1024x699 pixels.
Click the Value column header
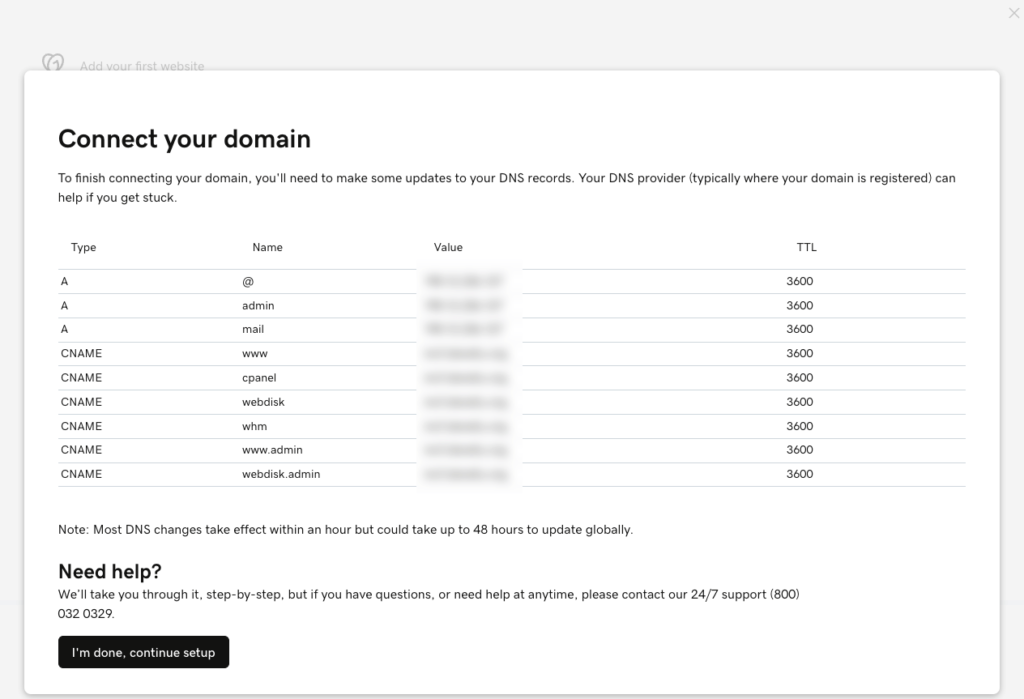[x=448, y=247]
